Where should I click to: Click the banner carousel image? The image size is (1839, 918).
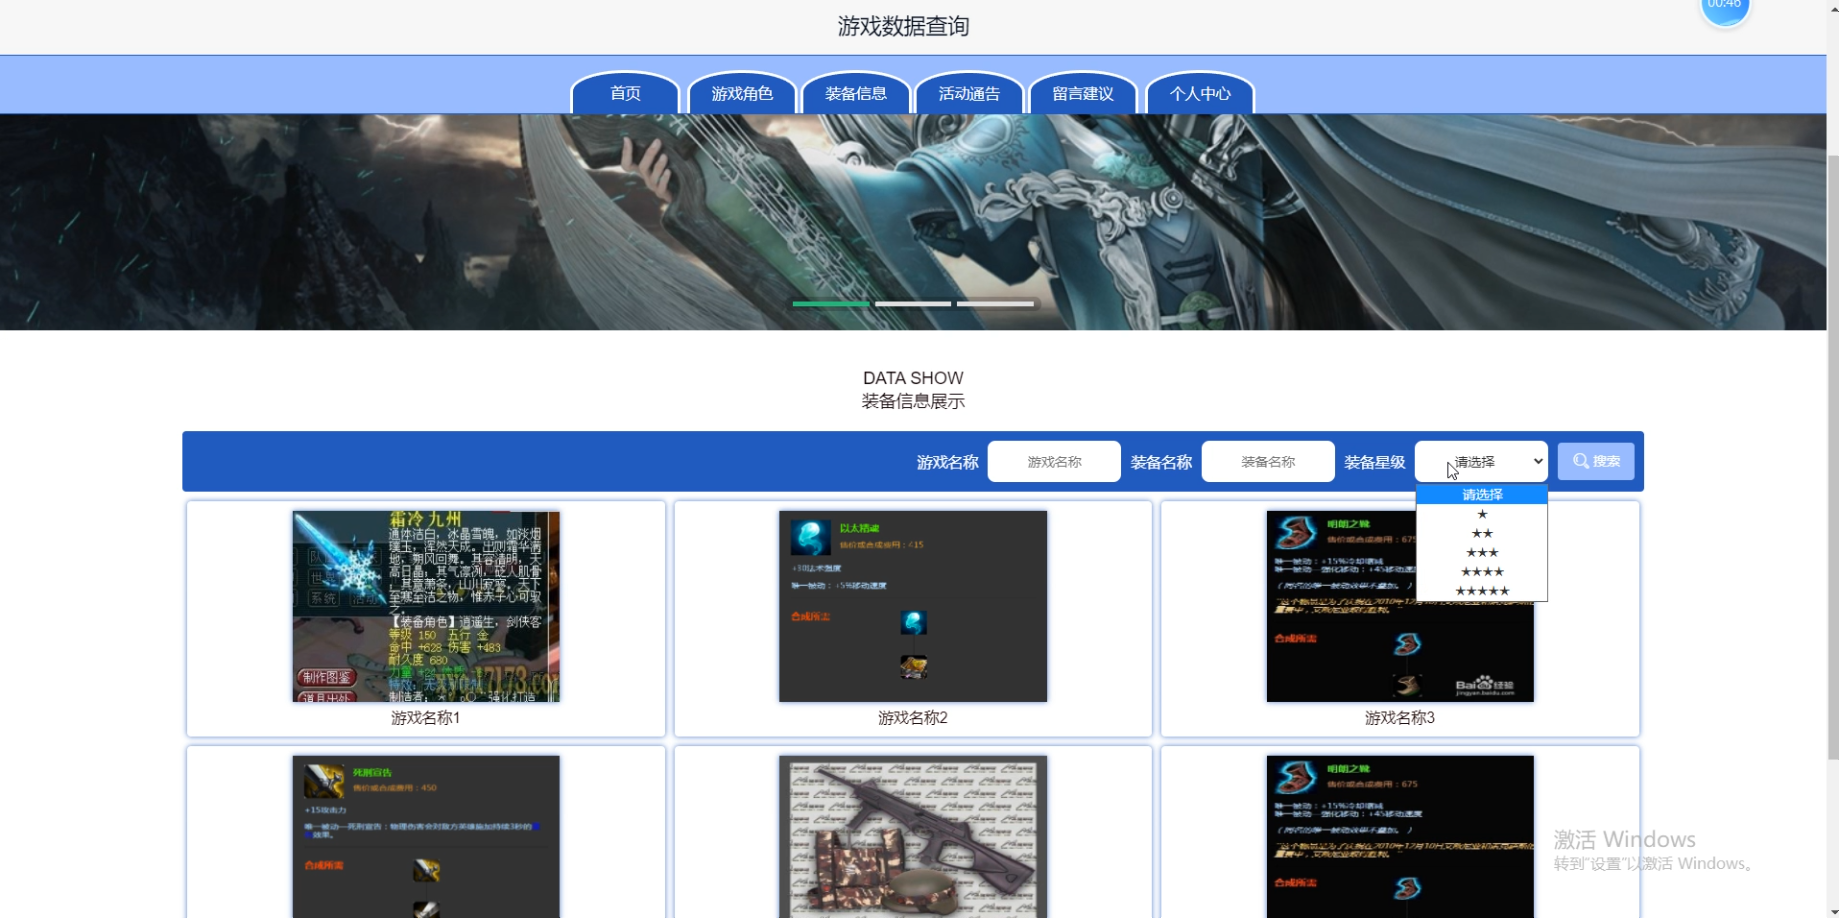[913, 222]
